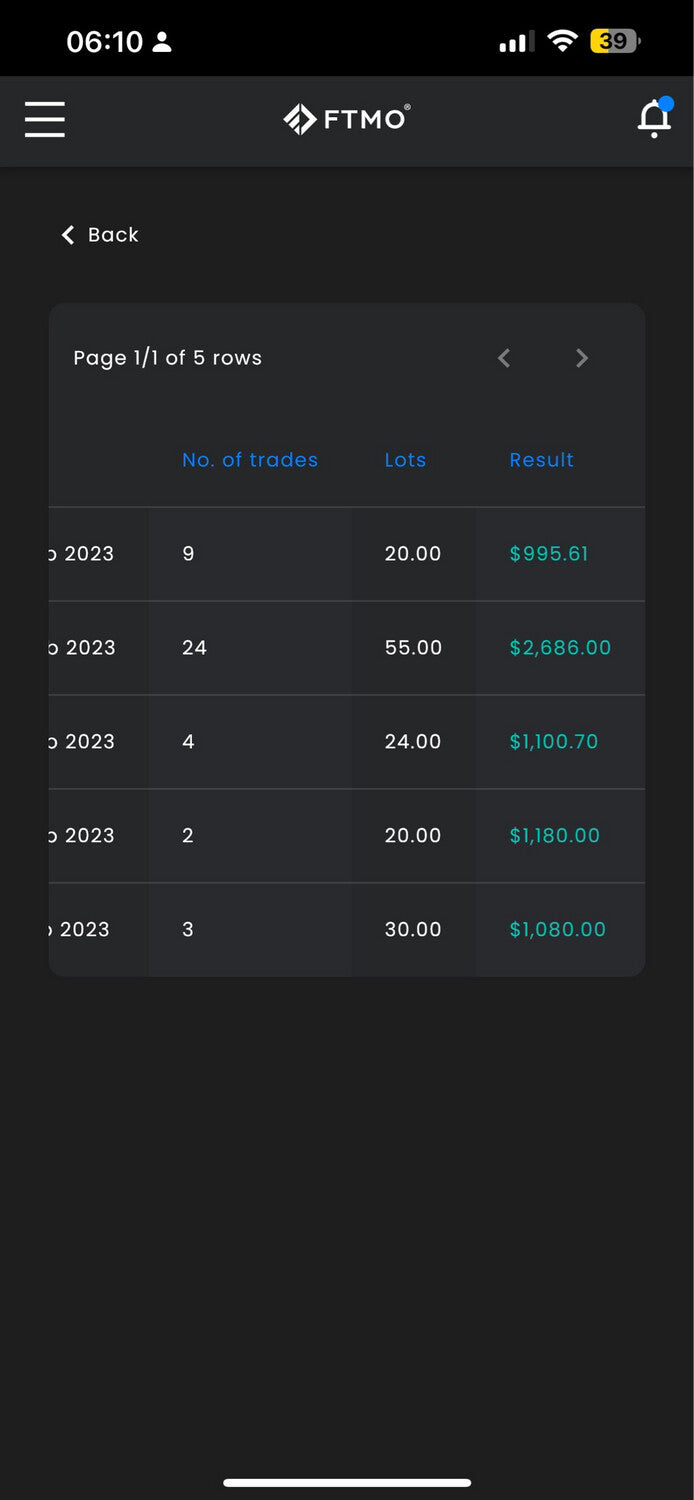The image size is (694, 1500).
Task: Tap the $1,100.70 result value
Action: point(554,742)
